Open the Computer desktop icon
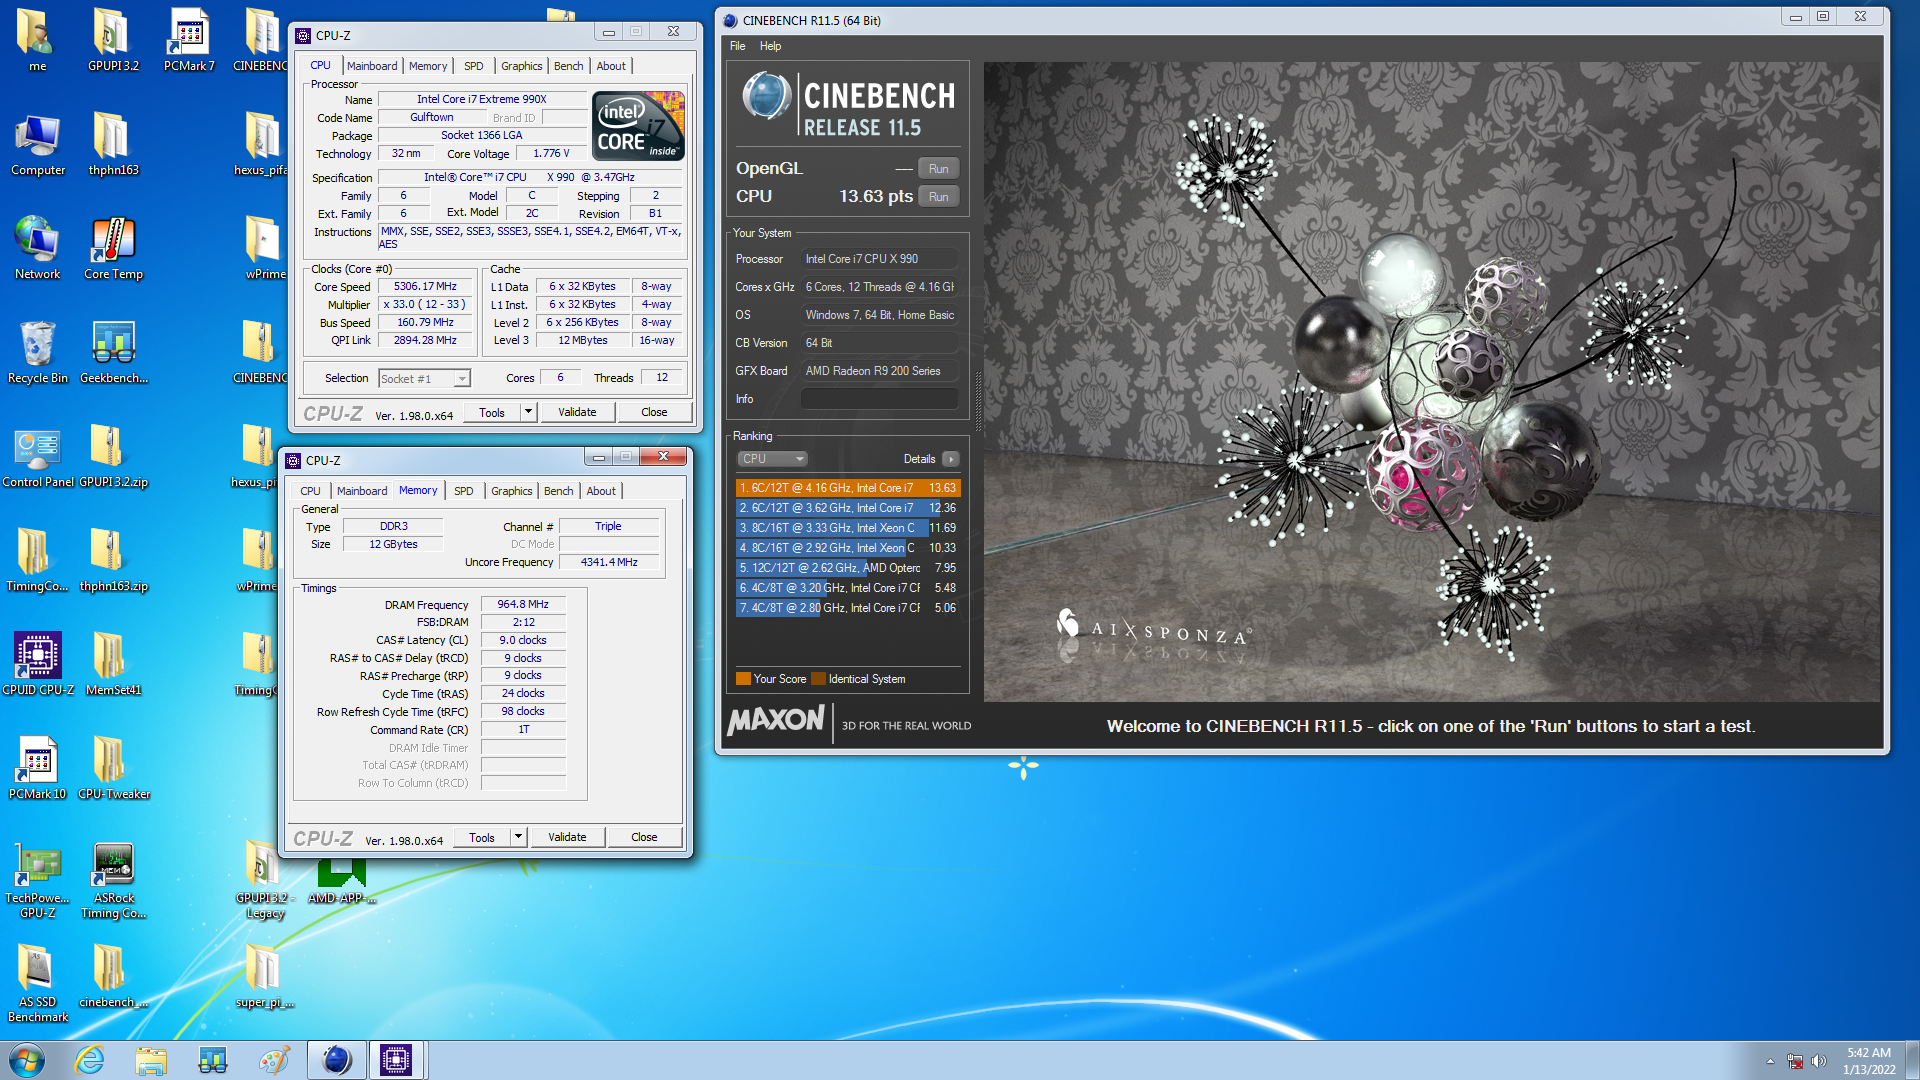The image size is (1920, 1080). coord(38,145)
